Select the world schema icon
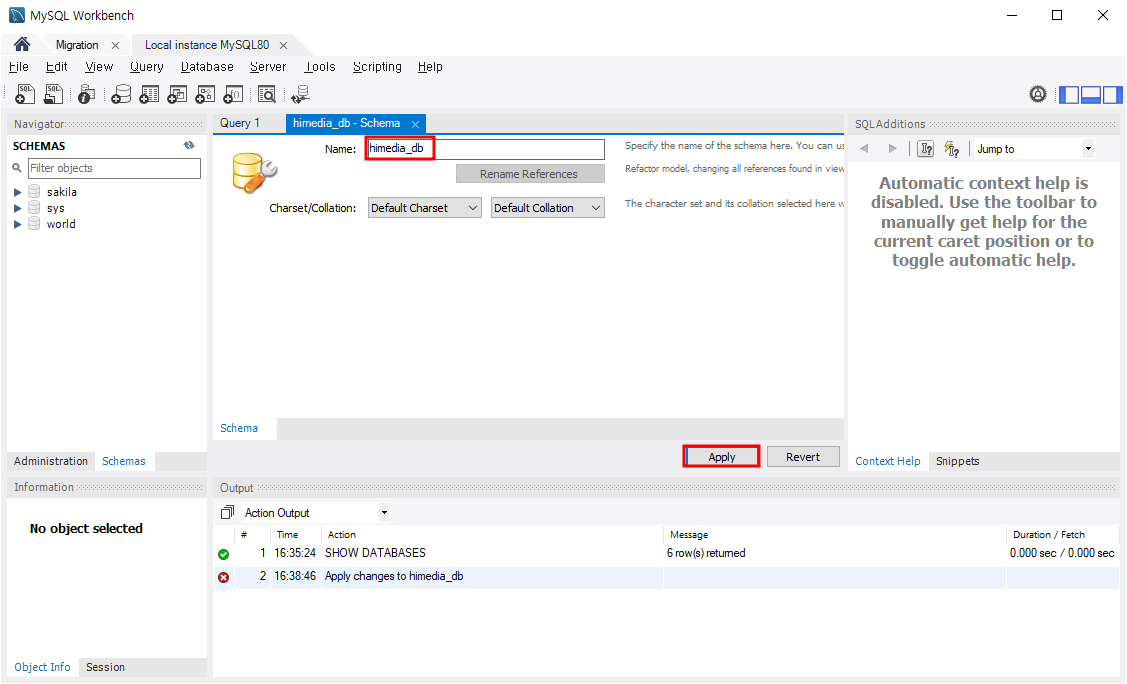Screen dimensions: 1127x684 (x=34, y=224)
